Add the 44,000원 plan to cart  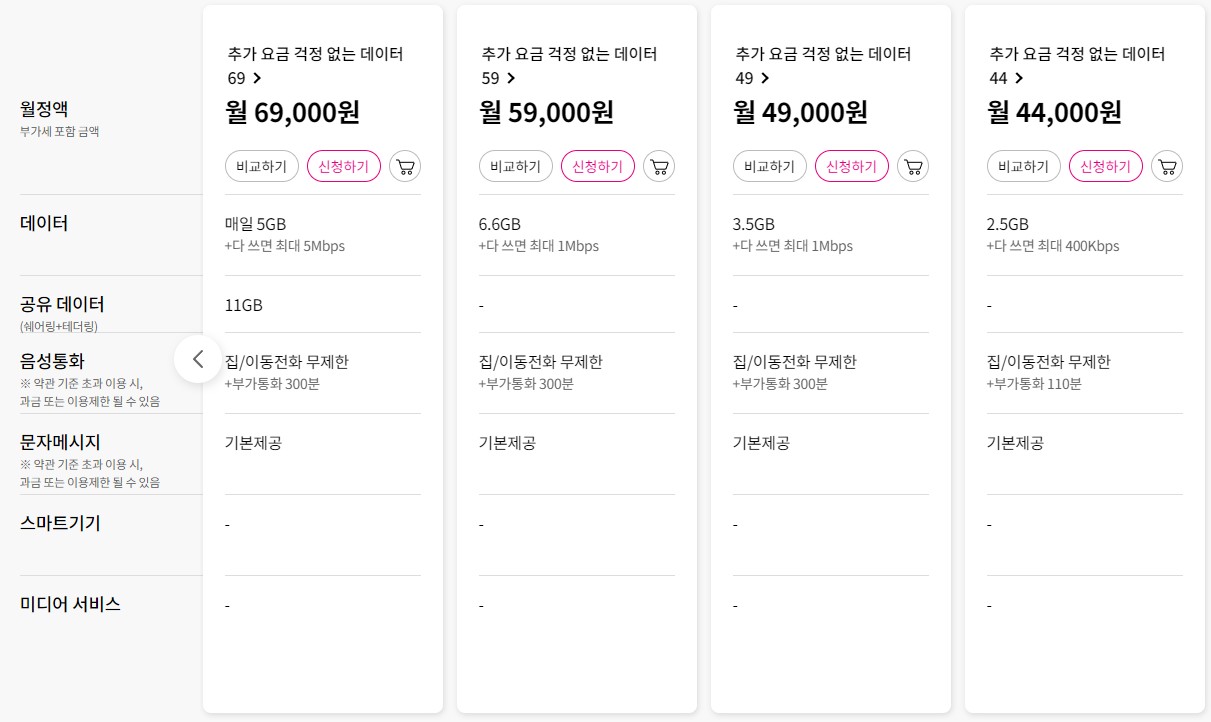pyautogui.click(x=1167, y=167)
